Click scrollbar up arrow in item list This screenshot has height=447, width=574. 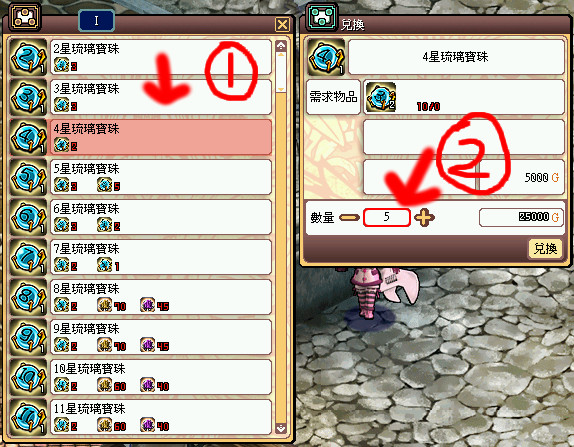point(281,45)
